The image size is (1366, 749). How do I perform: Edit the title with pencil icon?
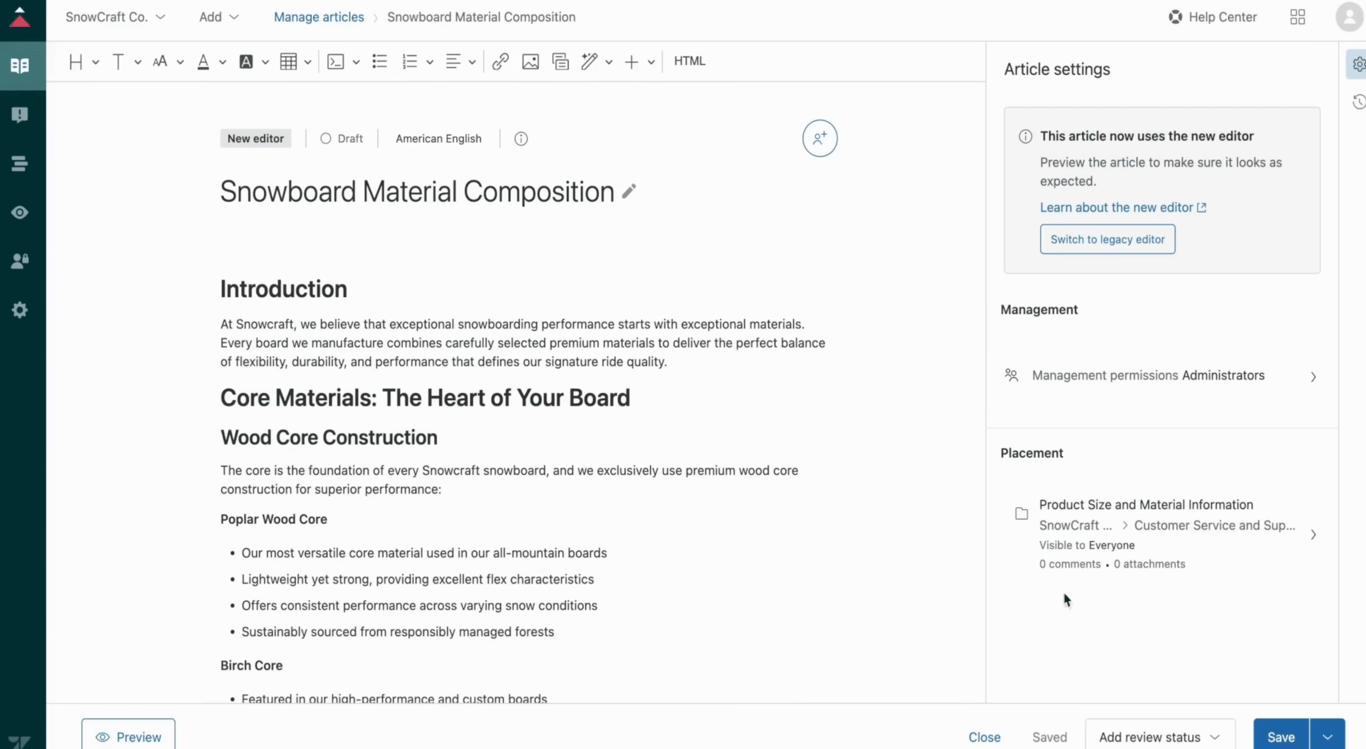point(629,191)
